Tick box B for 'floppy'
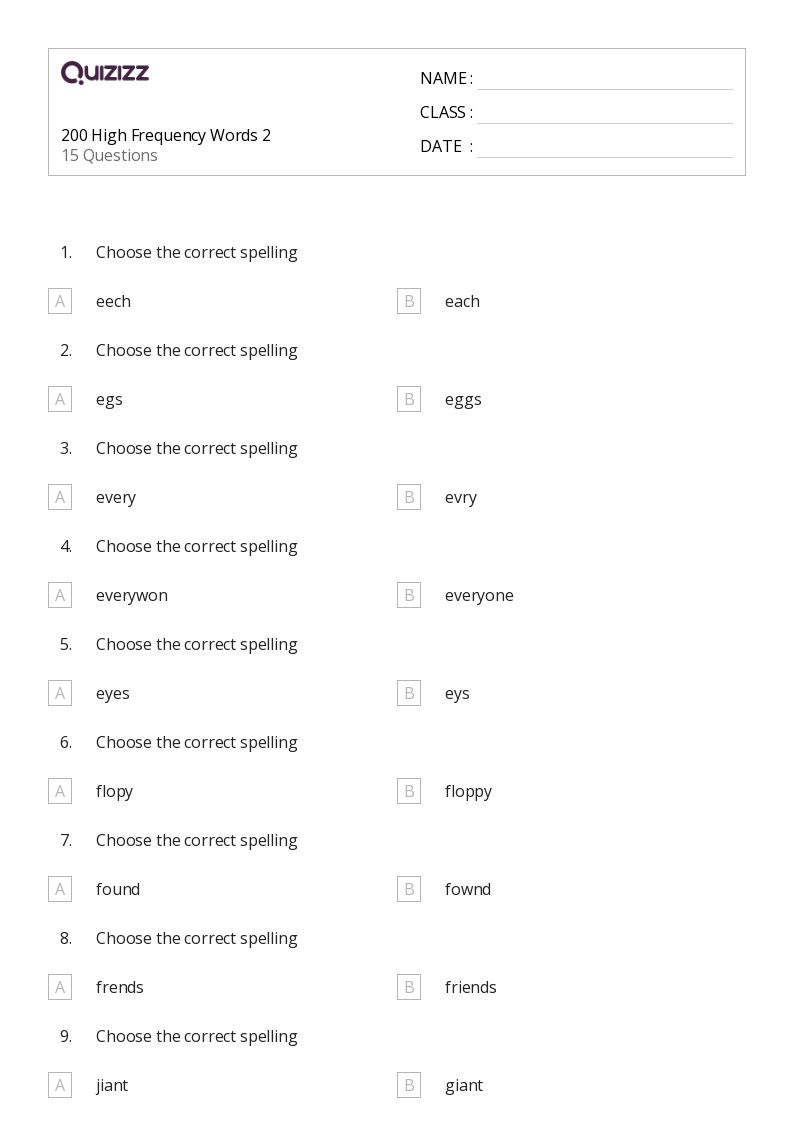This screenshot has width=794, height=1123. click(409, 791)
